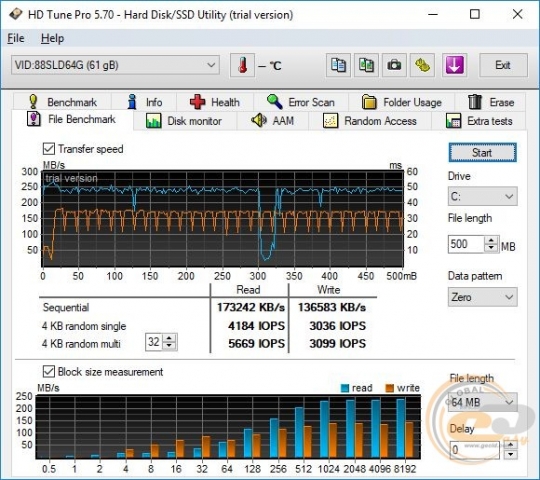The height and width of the screenshot is (480, 540).
Task: Open the Random Access tab
Action: coord(370,121)
